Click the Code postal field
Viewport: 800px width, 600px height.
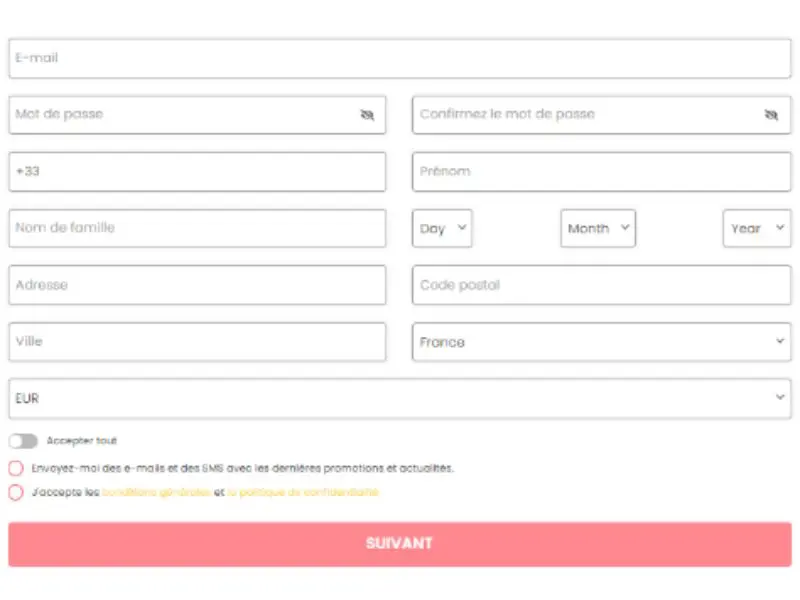(x=602, y=285)
